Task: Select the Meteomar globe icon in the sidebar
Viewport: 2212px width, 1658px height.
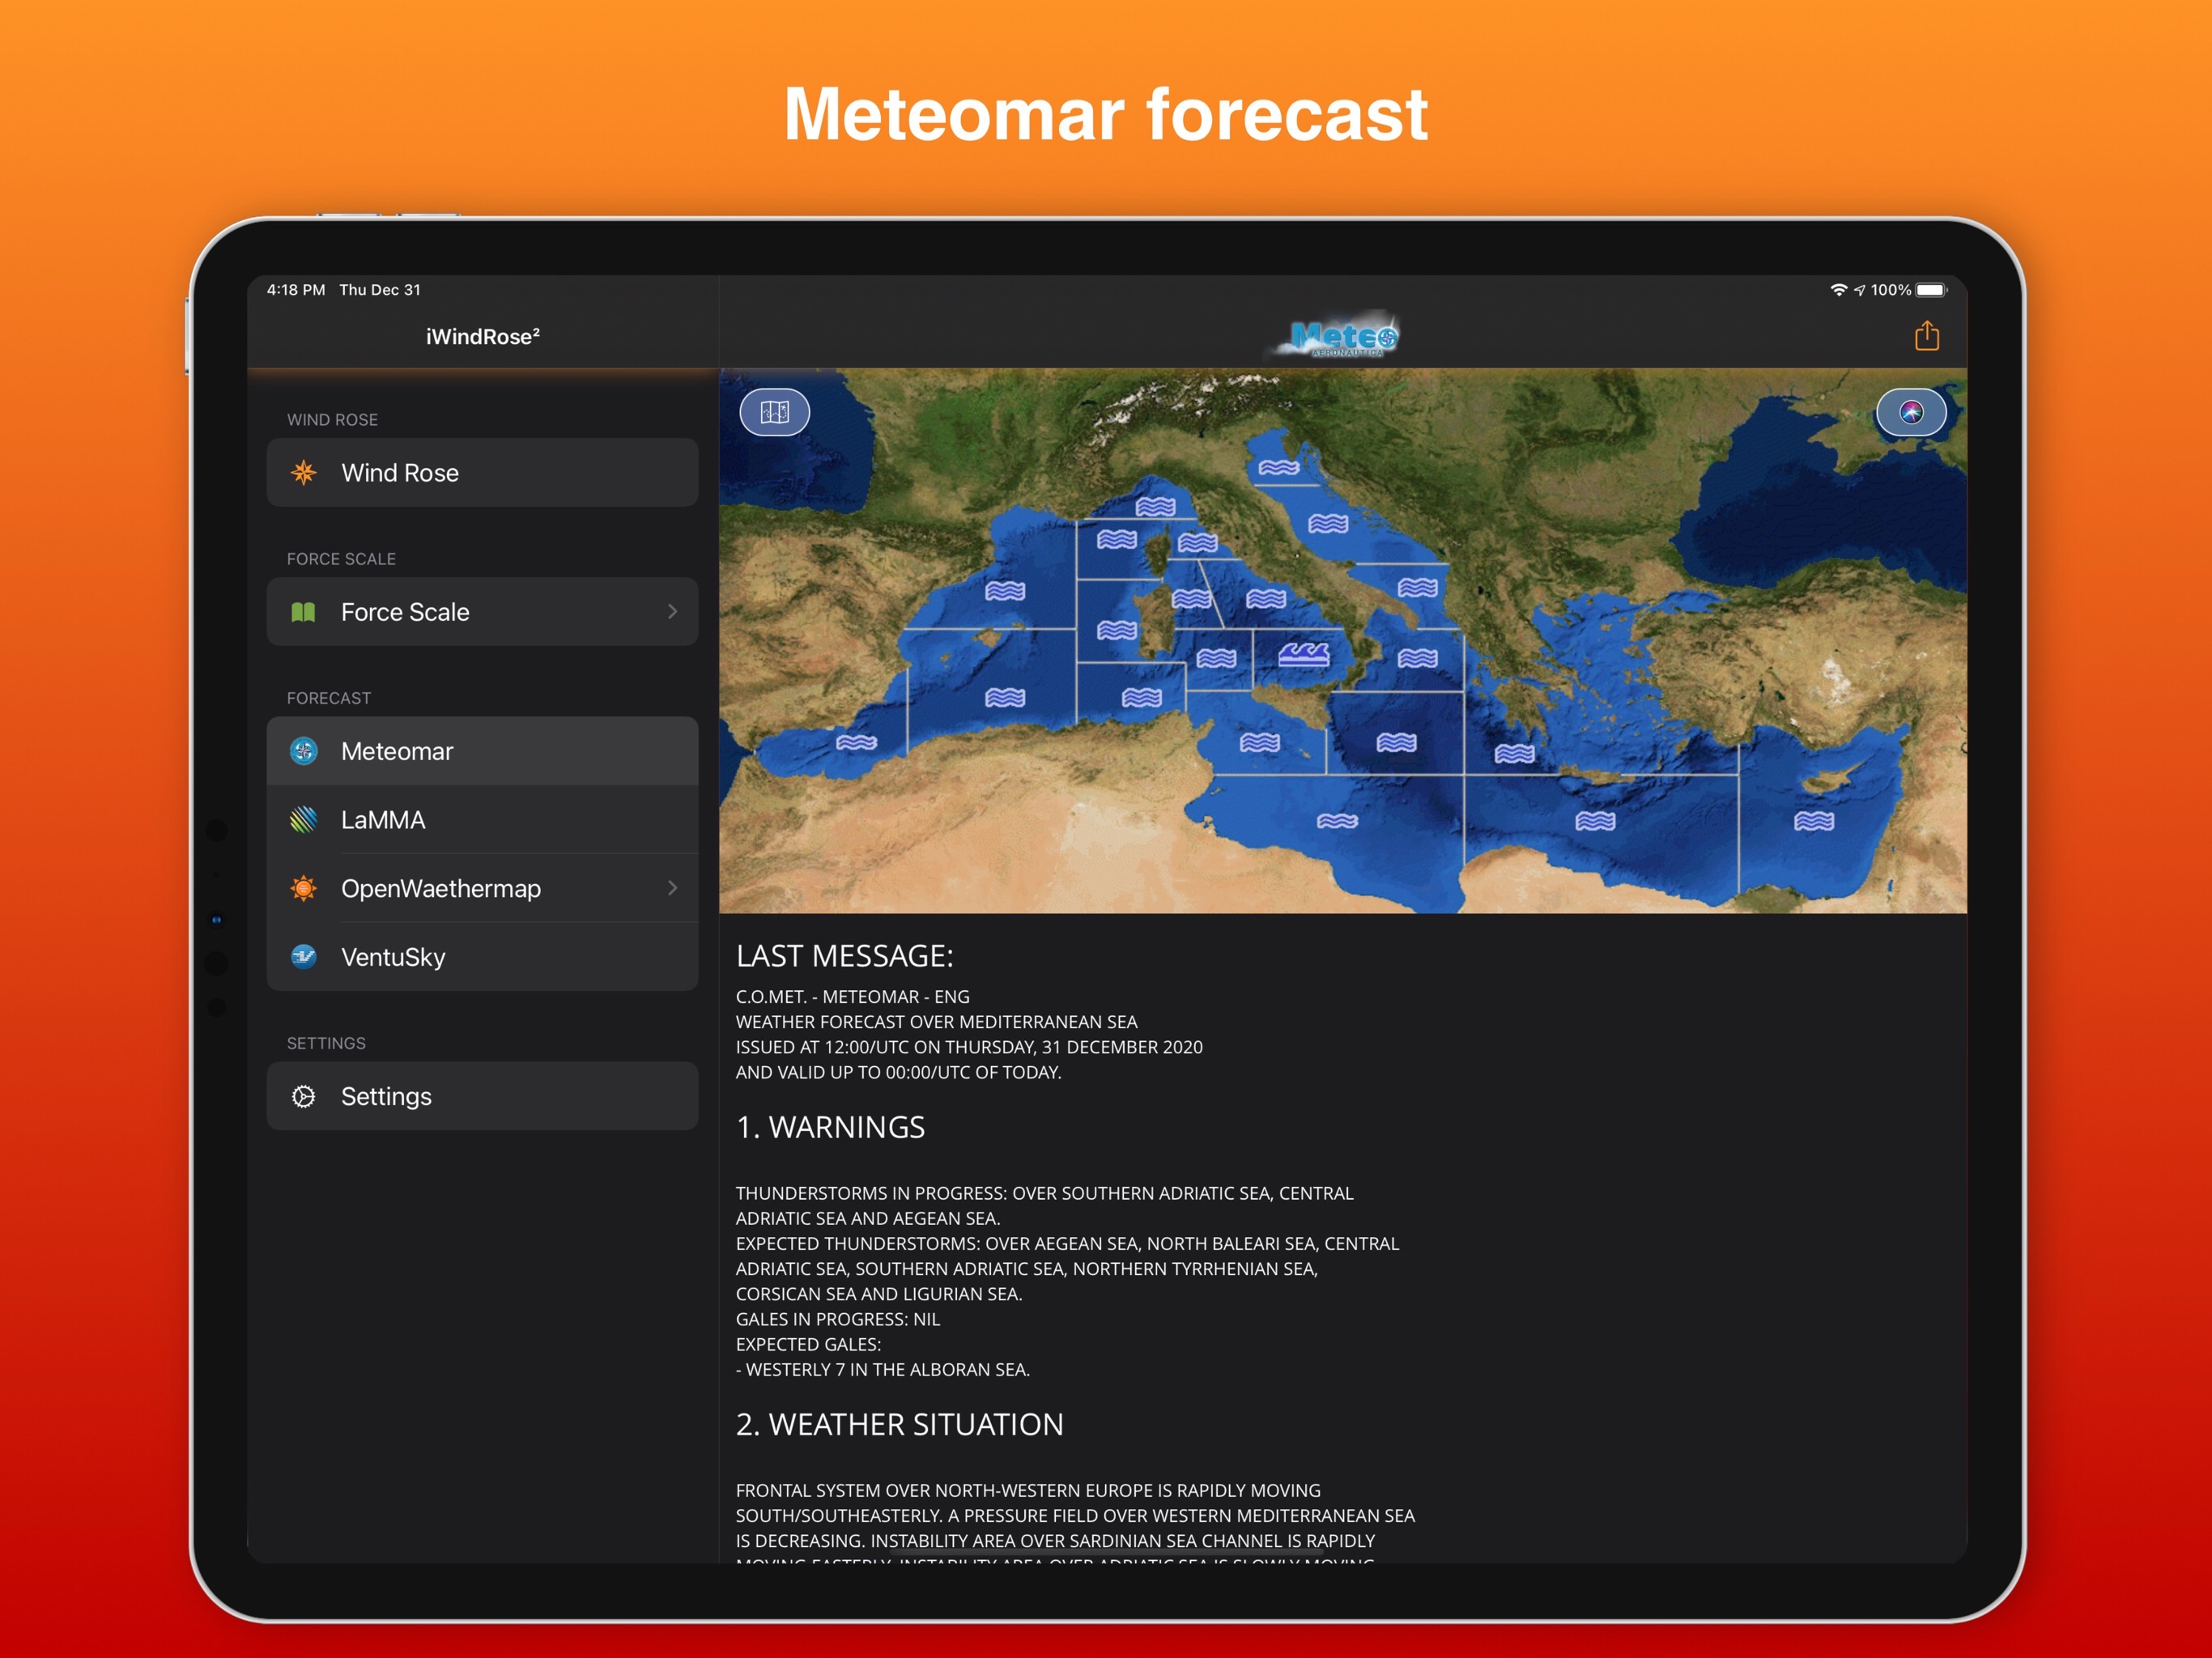Action: point(303,751)
